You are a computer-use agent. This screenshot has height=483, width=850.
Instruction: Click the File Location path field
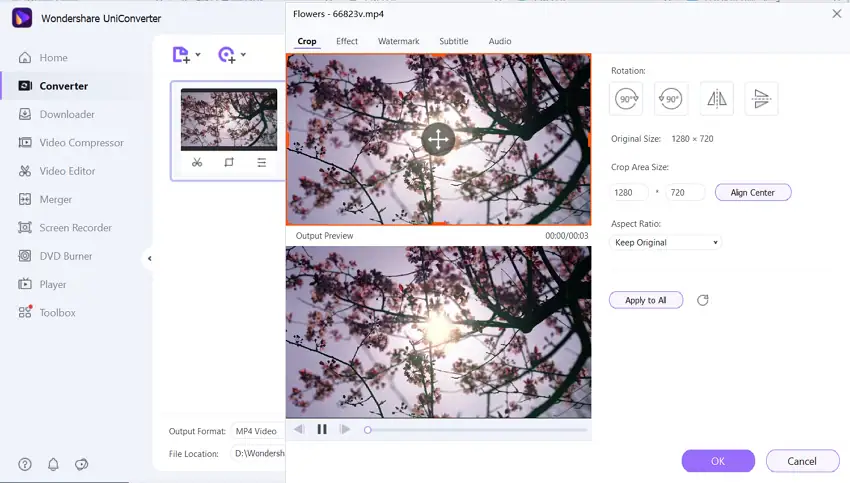[258, 453]
